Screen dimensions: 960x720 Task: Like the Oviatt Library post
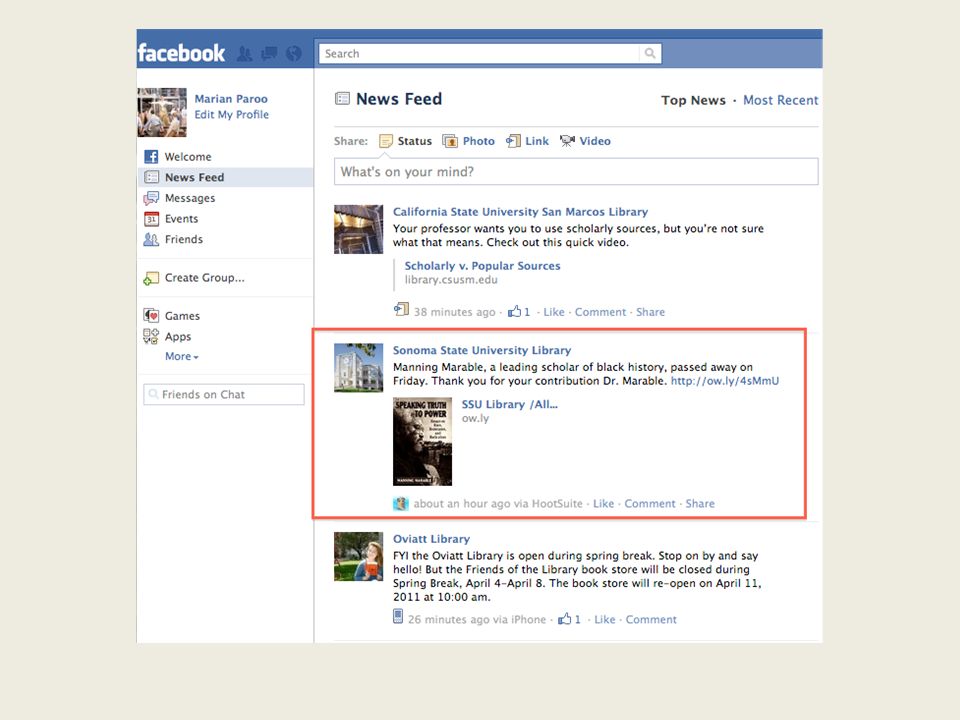[x=605, y=620]
